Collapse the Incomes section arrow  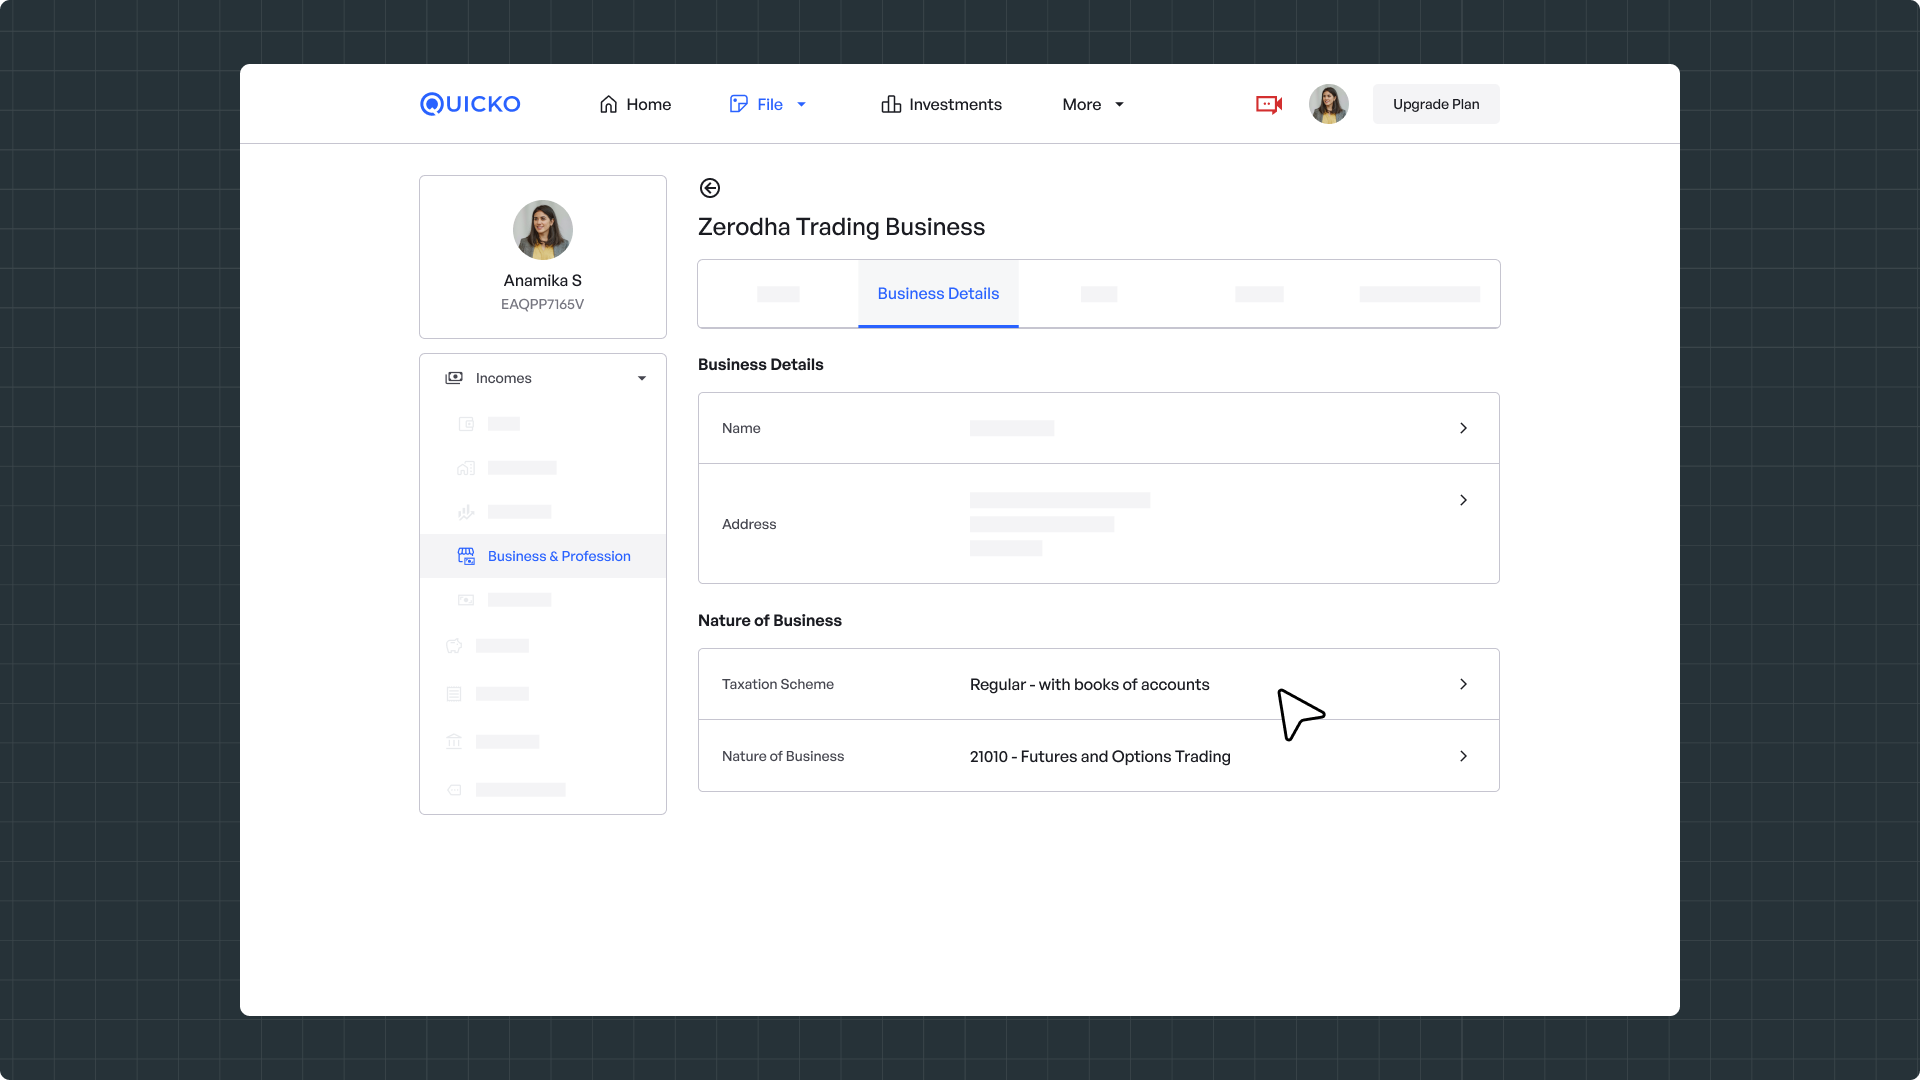642,378
